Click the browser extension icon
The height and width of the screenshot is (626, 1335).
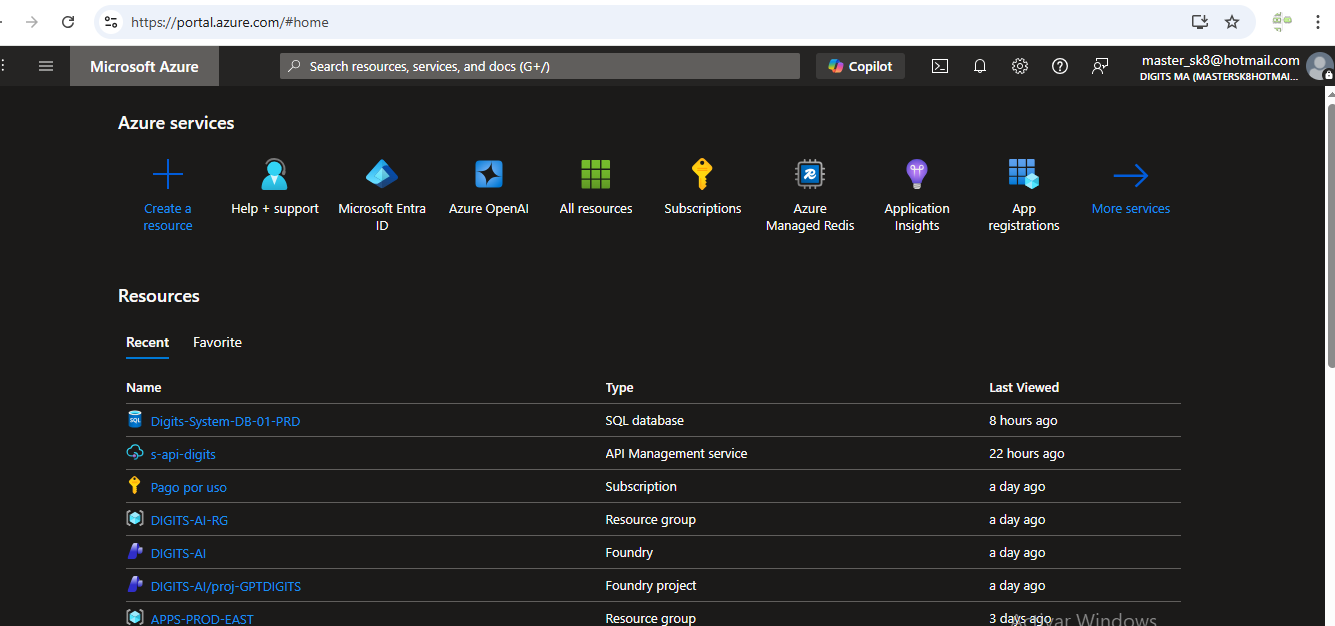[x=1281, y=21]
